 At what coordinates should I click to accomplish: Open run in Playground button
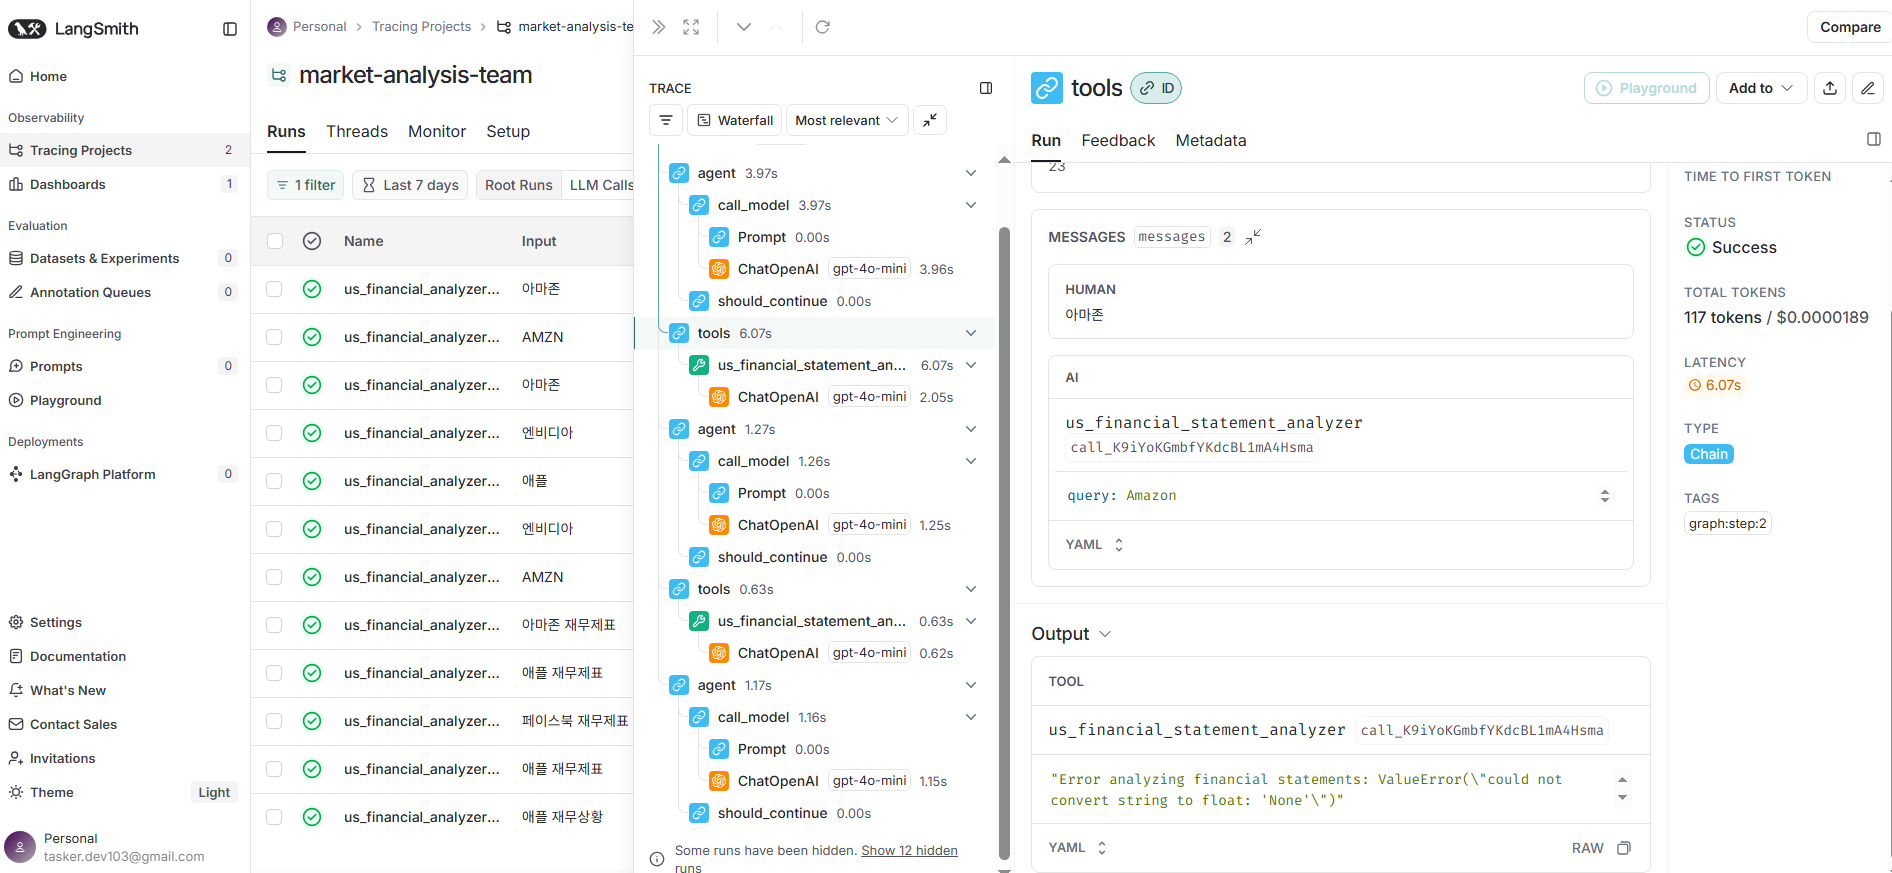pyautogui.click(x=1647, y=88)
